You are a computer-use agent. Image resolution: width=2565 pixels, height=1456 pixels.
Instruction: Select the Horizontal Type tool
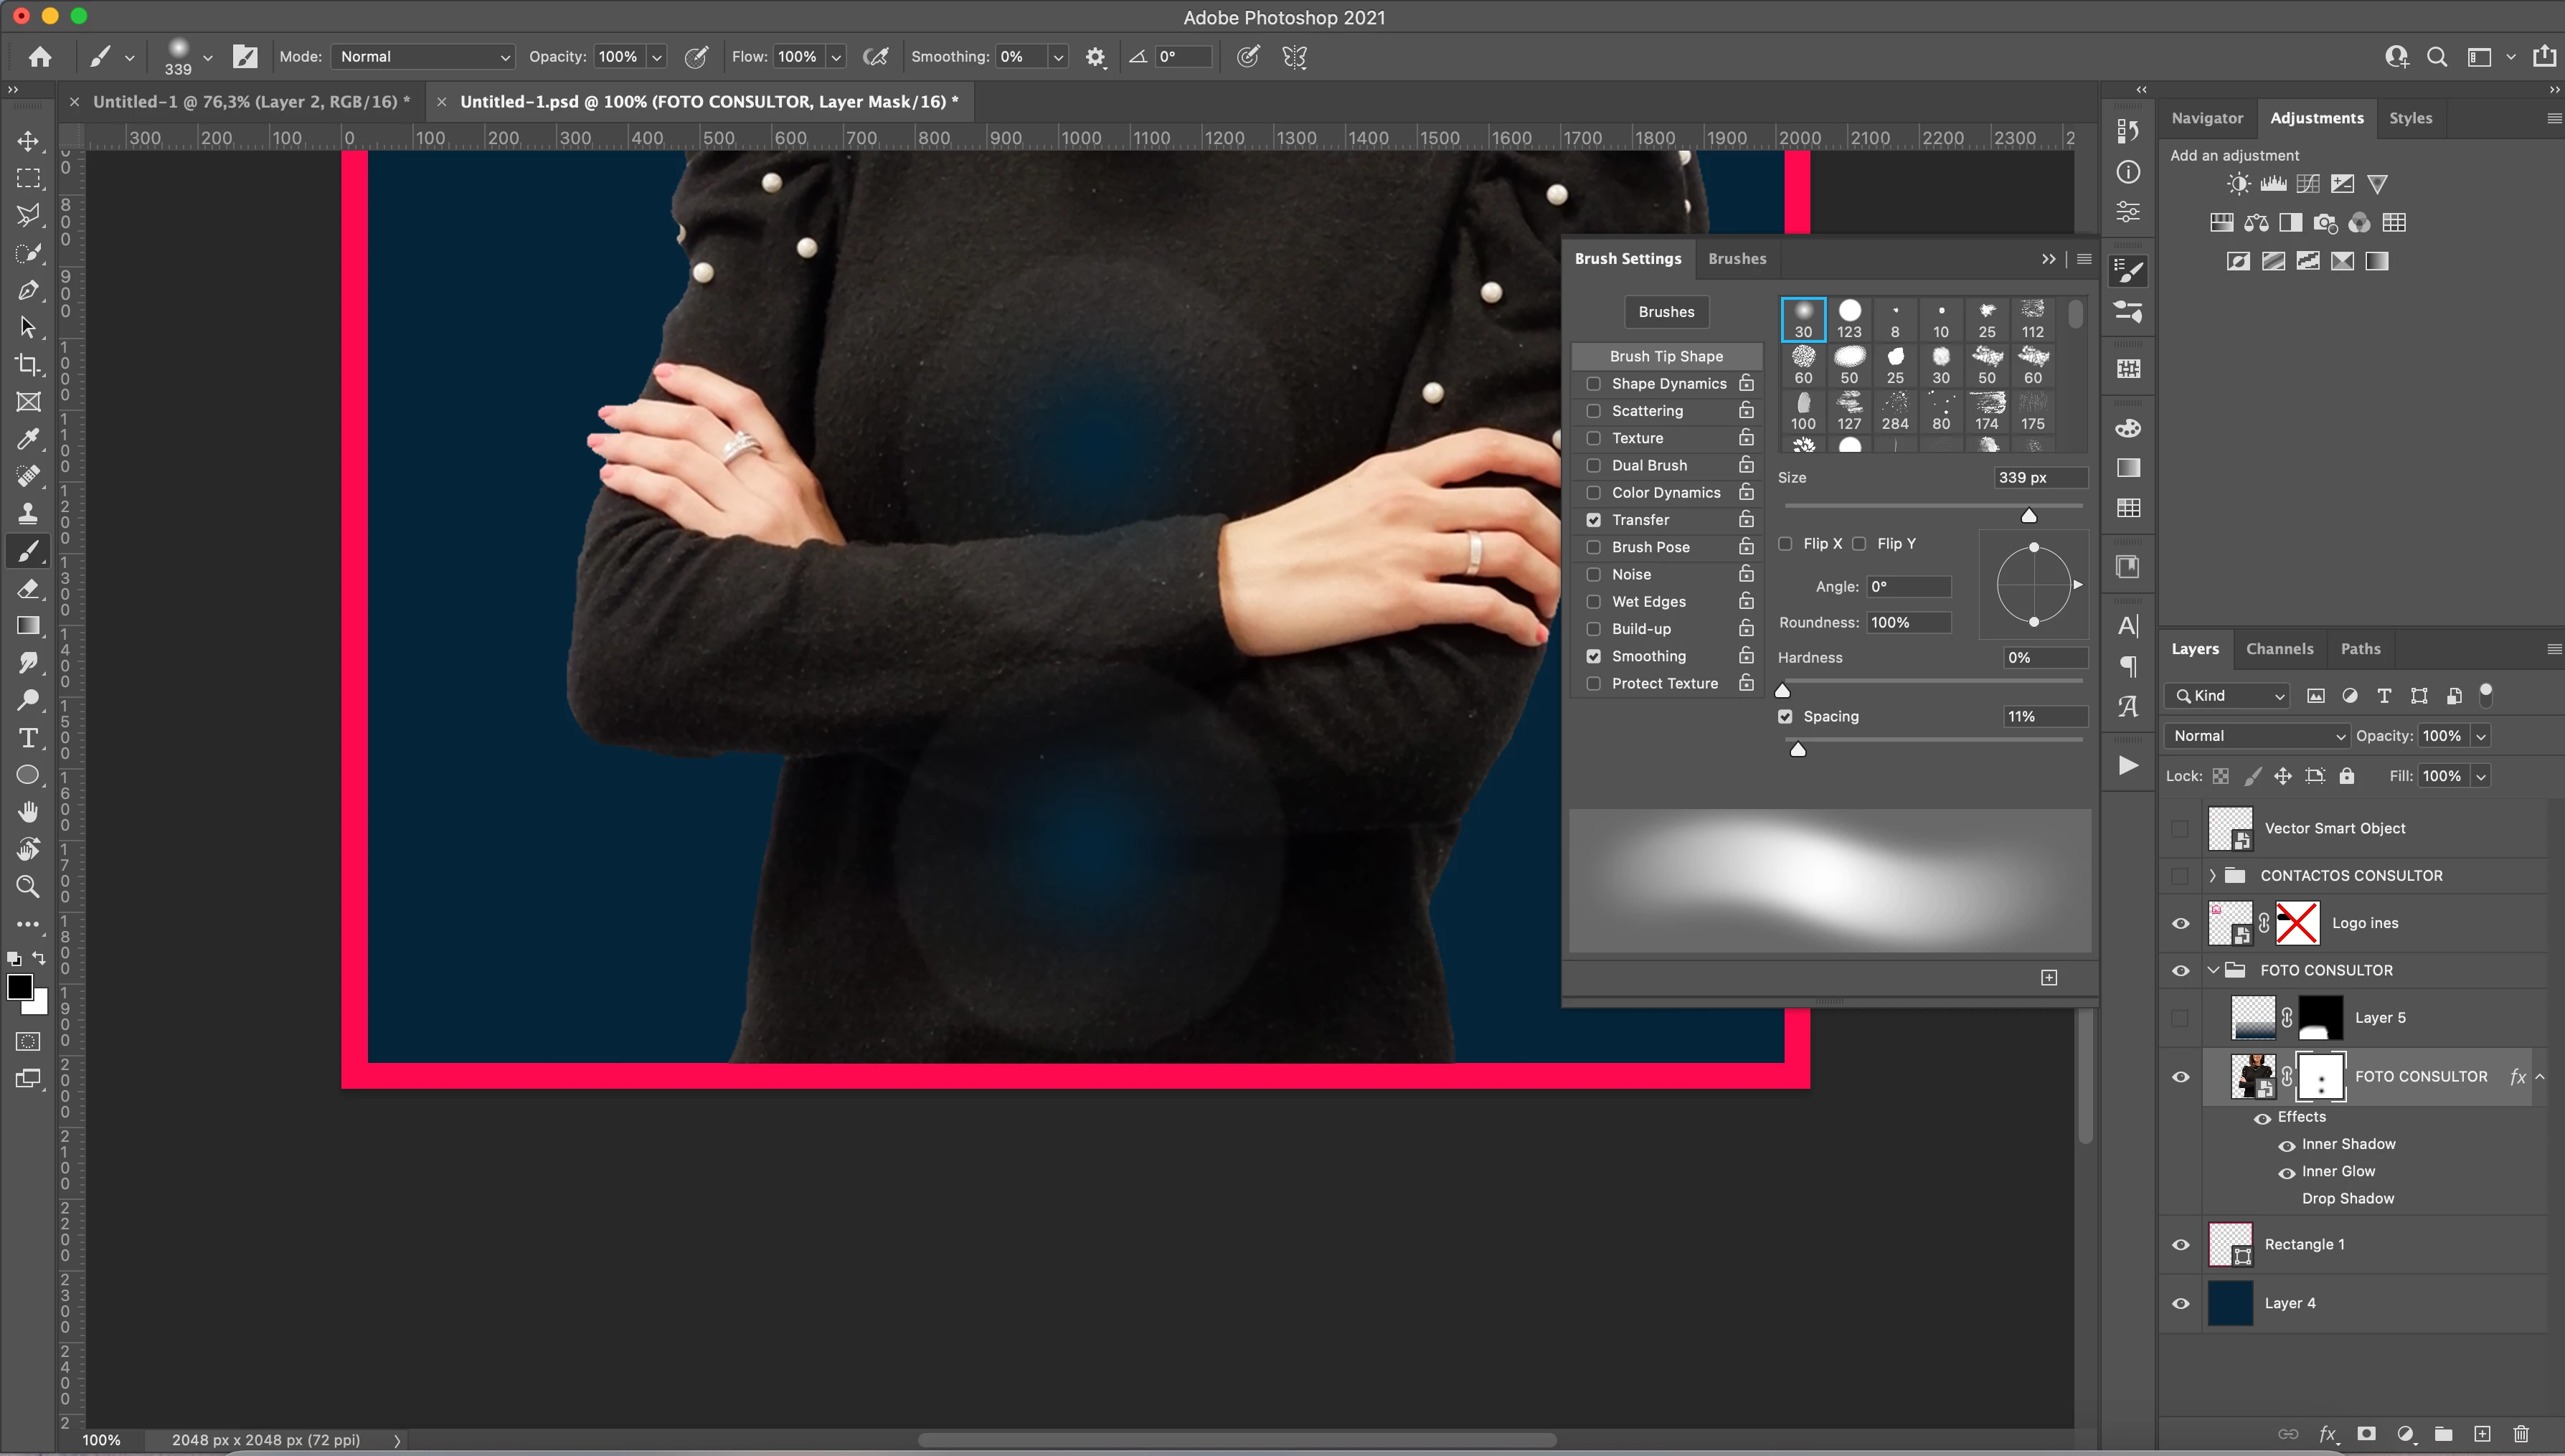coord(28,738)
